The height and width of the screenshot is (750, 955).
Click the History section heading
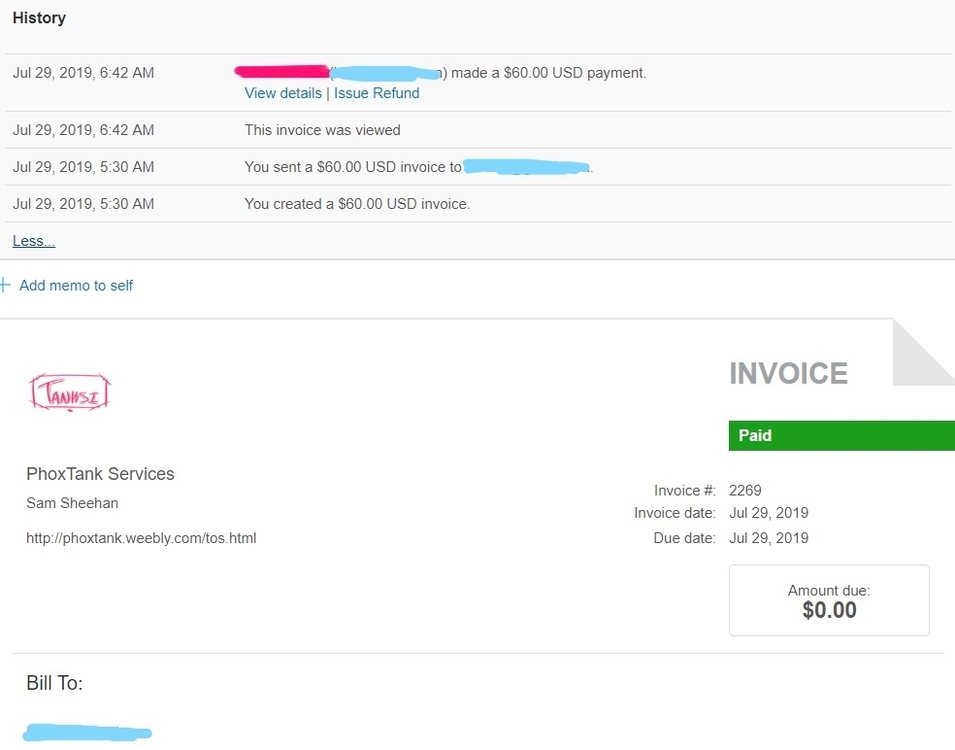click(x=39, y=18)
